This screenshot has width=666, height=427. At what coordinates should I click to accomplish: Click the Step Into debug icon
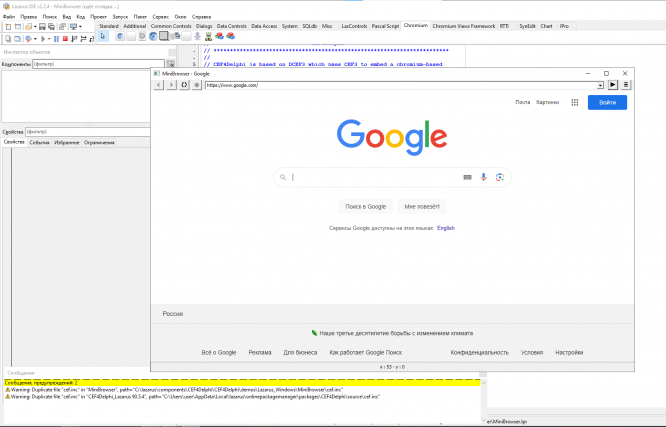tap(74, 39)
